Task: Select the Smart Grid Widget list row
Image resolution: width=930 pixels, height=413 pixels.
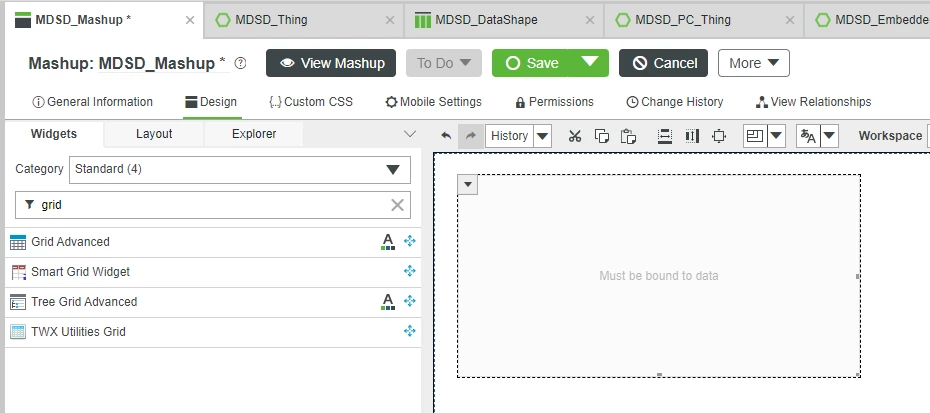Action: point(212,272)
